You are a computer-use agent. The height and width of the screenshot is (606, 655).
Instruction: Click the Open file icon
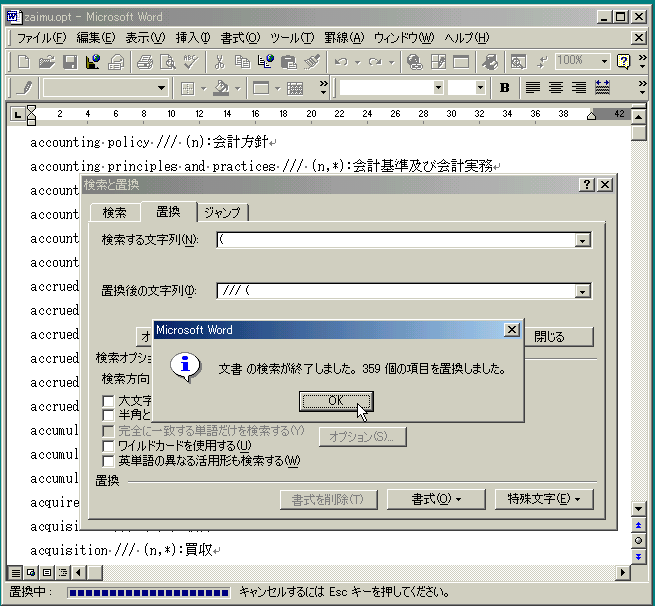[x=47, y=62]
